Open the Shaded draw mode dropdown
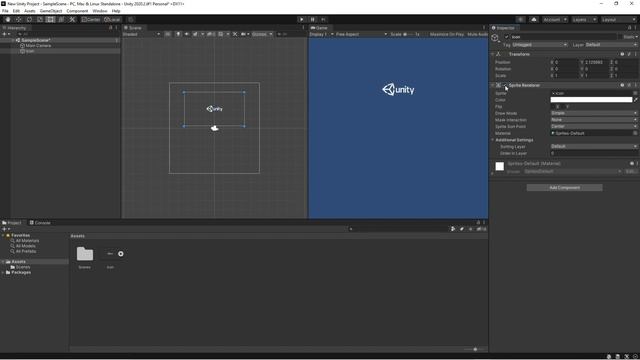Image resolution: width=640 pixels, height=360 pixels. pyautogui.click(x=141, y=34)
